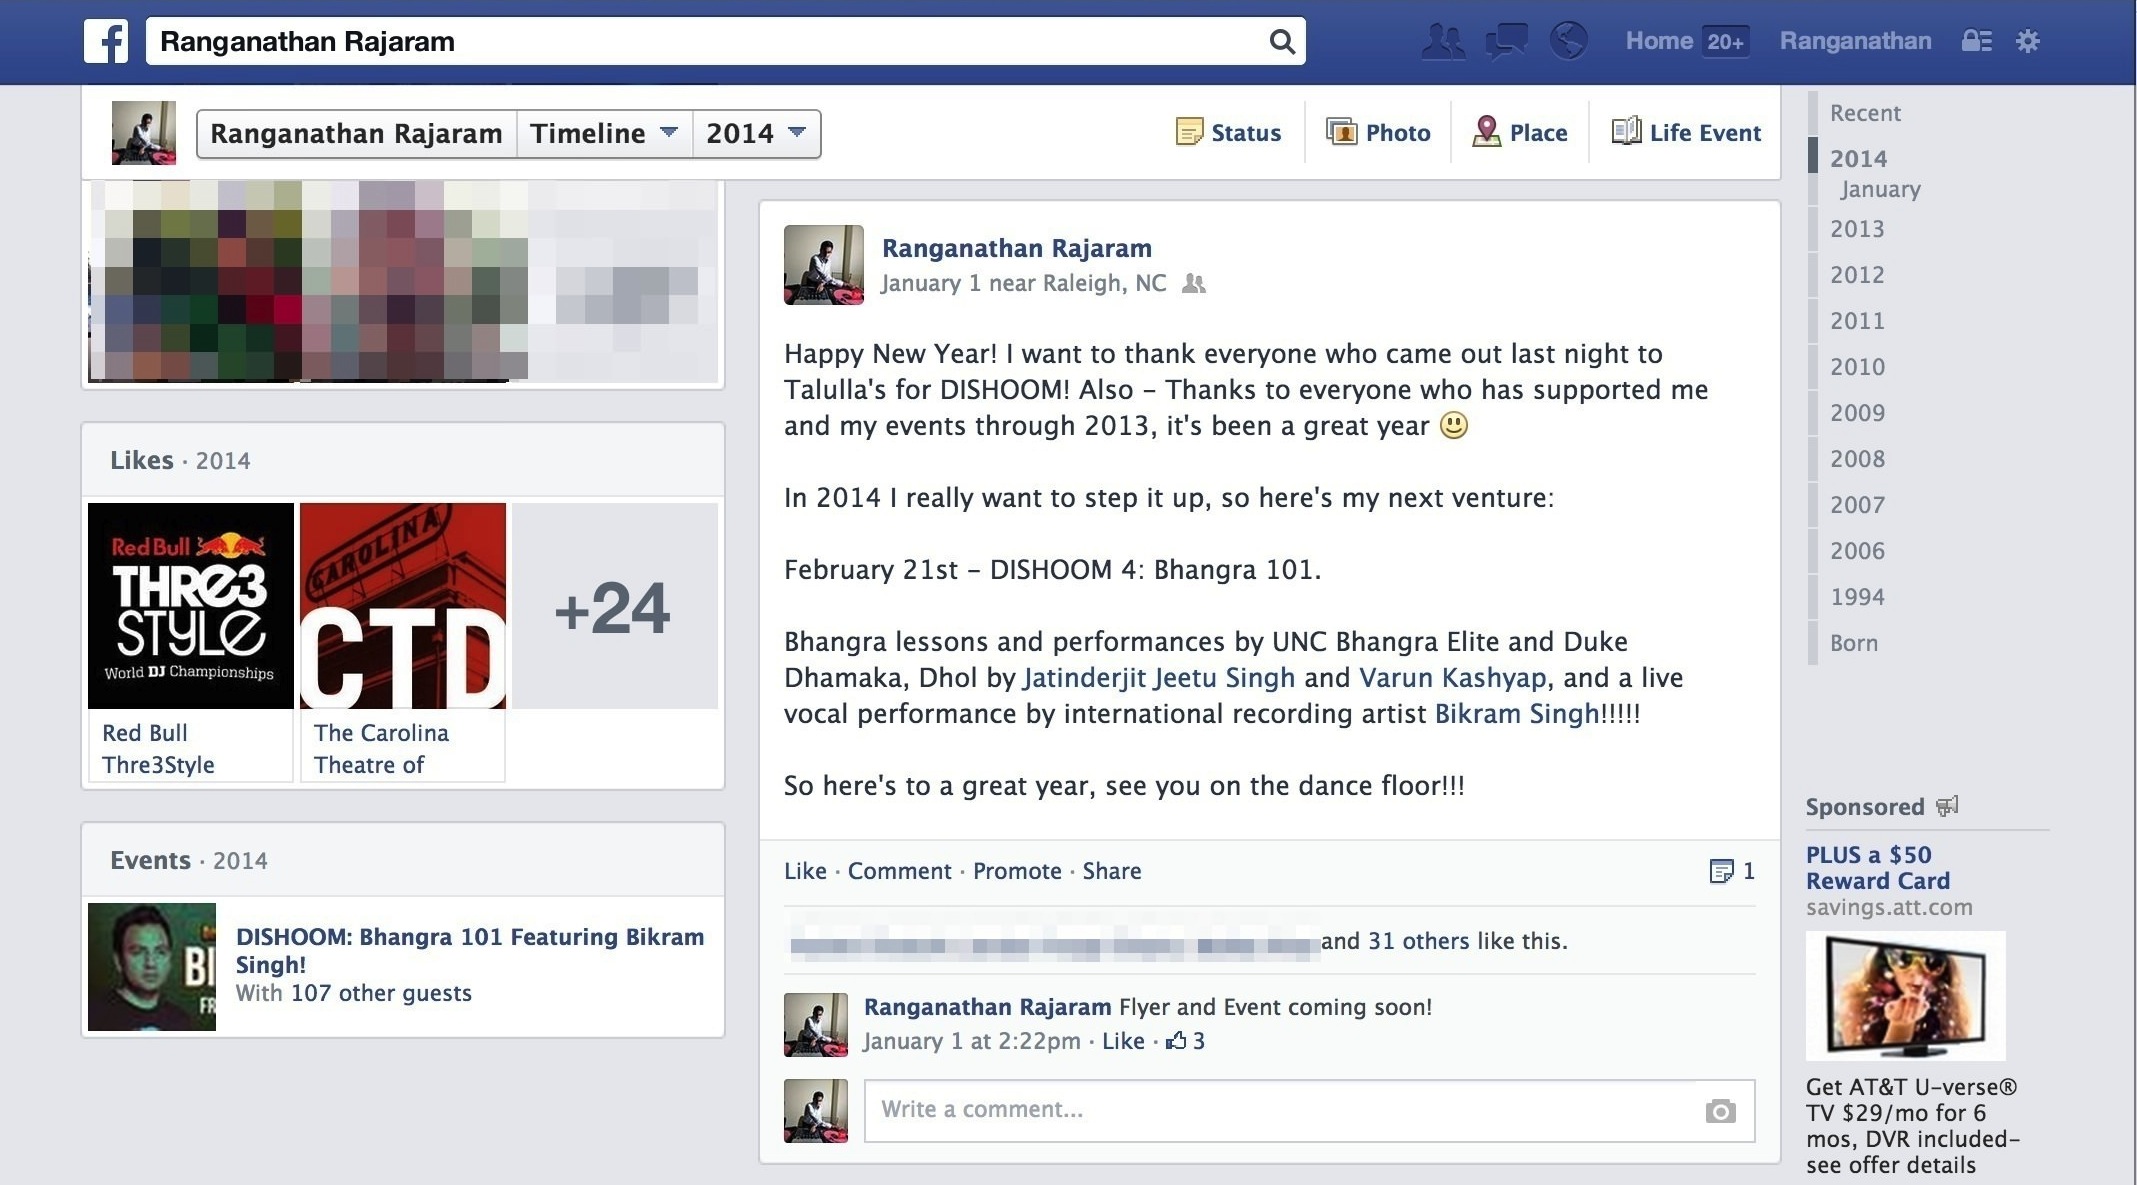Viewport: 2137px width, 1185px height.
Task: Click the camera icon in comment box
Action: [x=1720, y=1111]
